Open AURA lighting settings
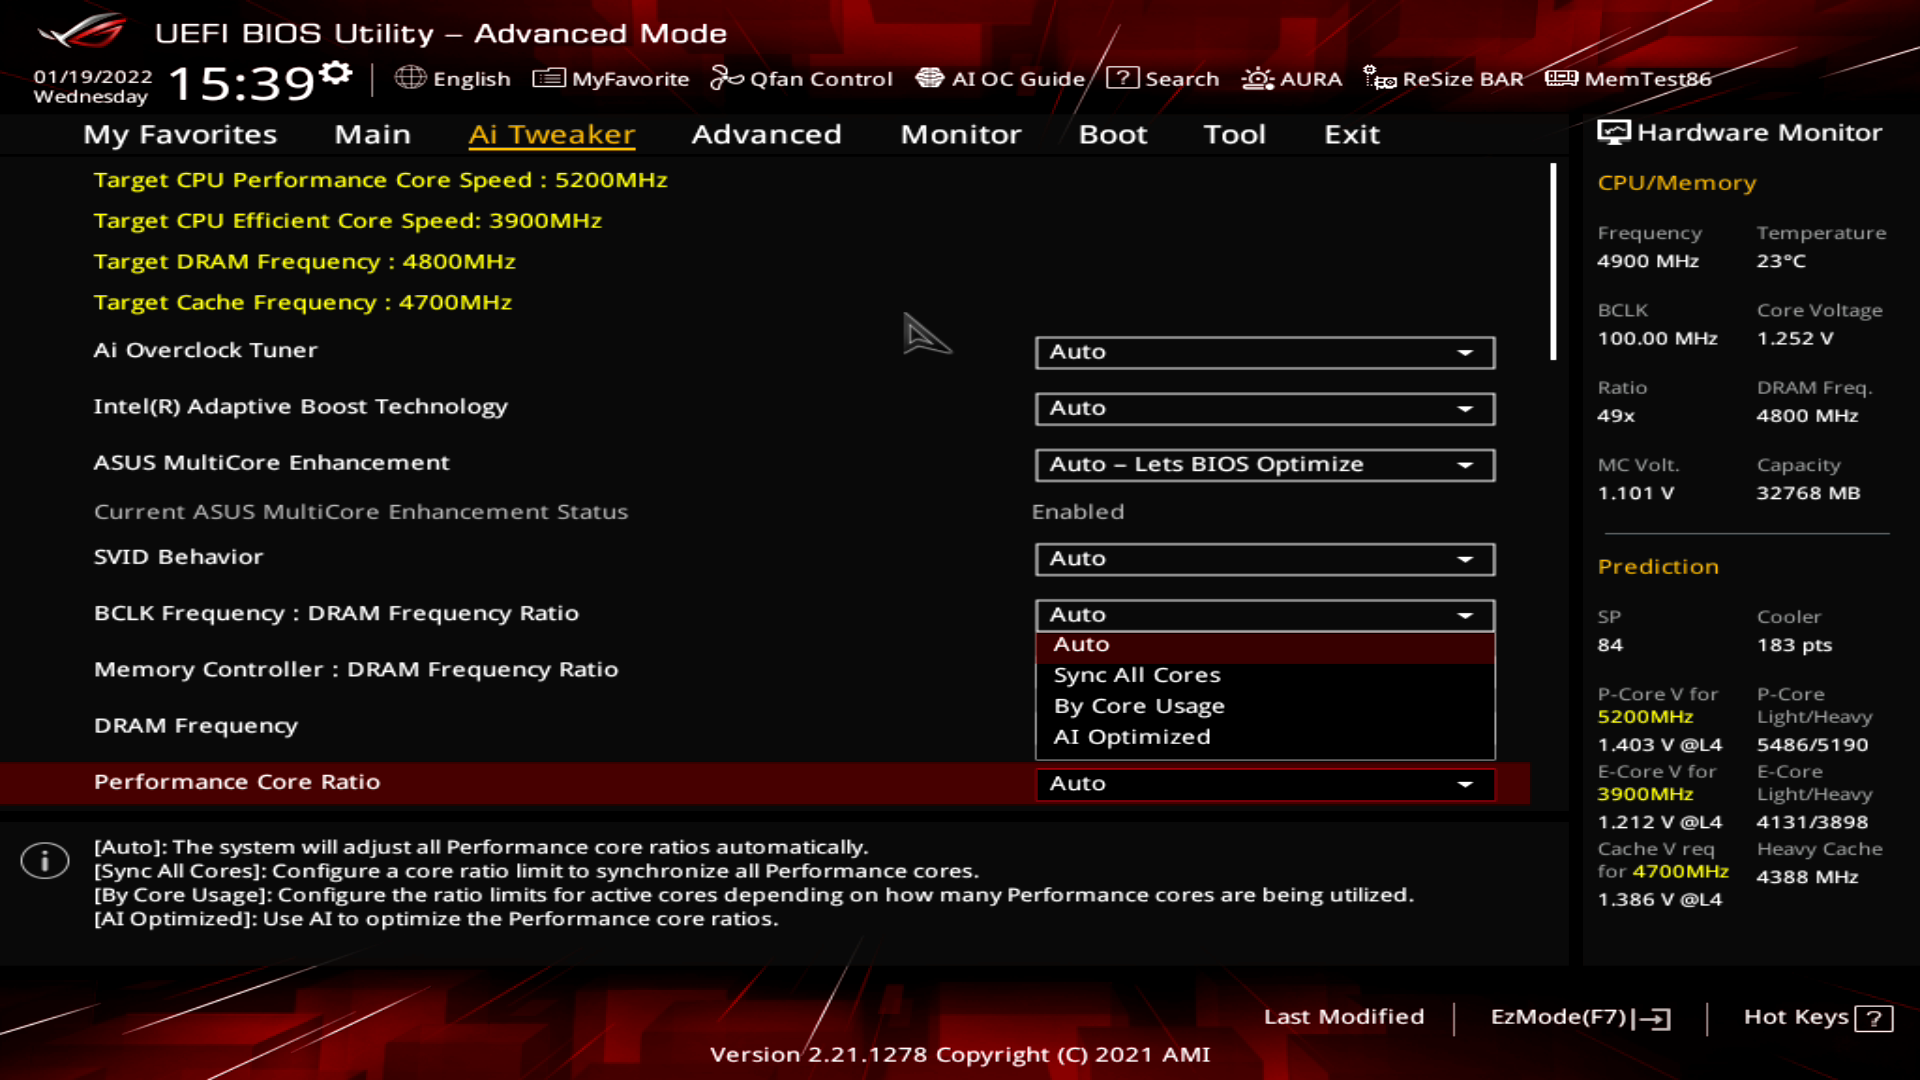Viewport: 1920px width, 1080px height. [1294, 78]
